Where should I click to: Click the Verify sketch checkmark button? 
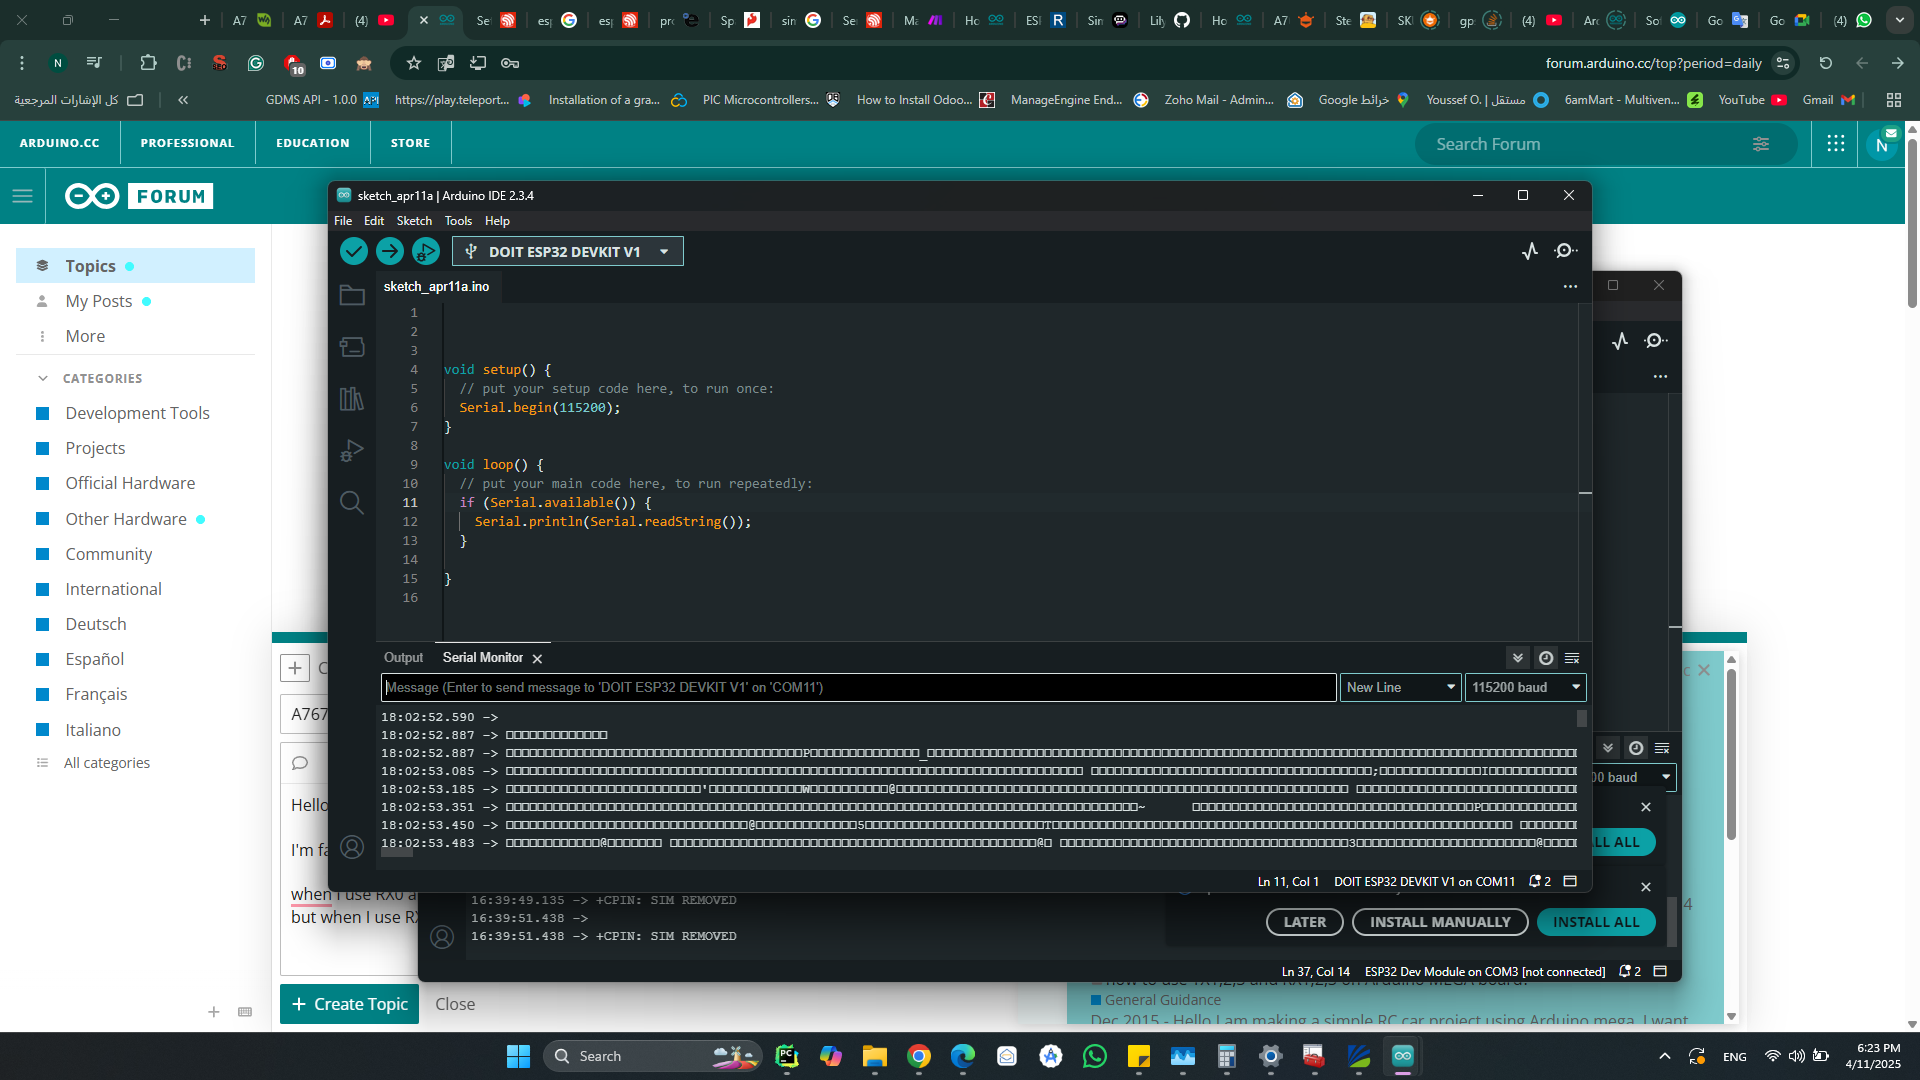pyautogui.click(x=353, y=251)
